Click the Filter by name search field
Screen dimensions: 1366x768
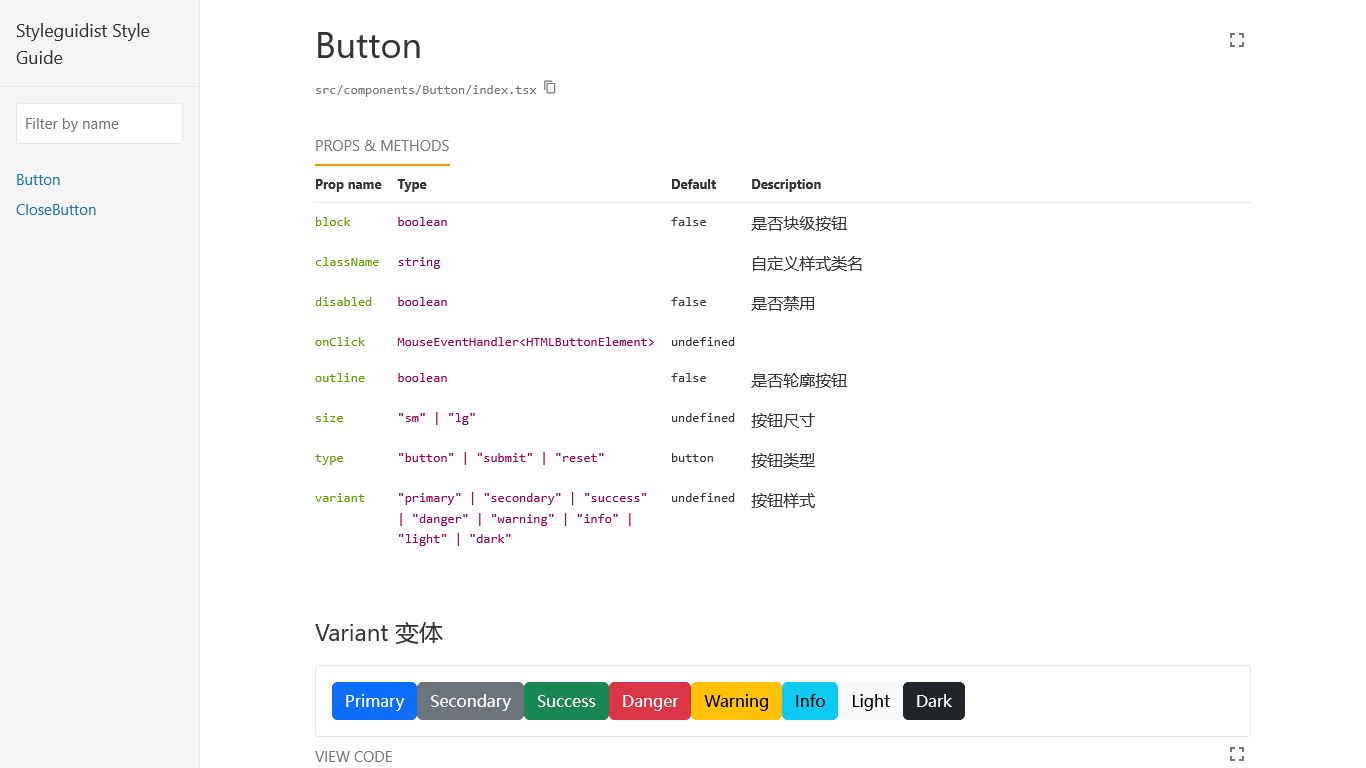(x=99, y=123)
